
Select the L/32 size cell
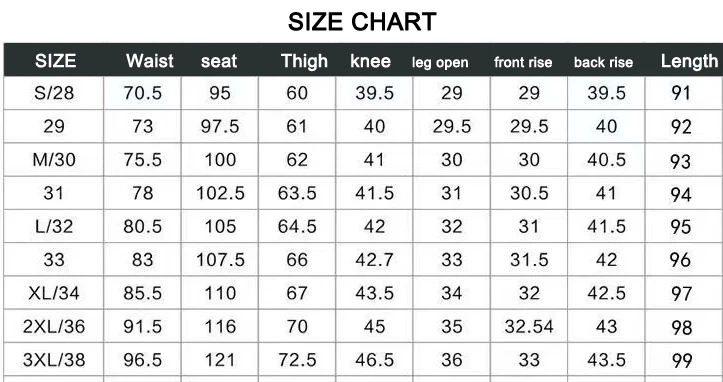(54, 227)
